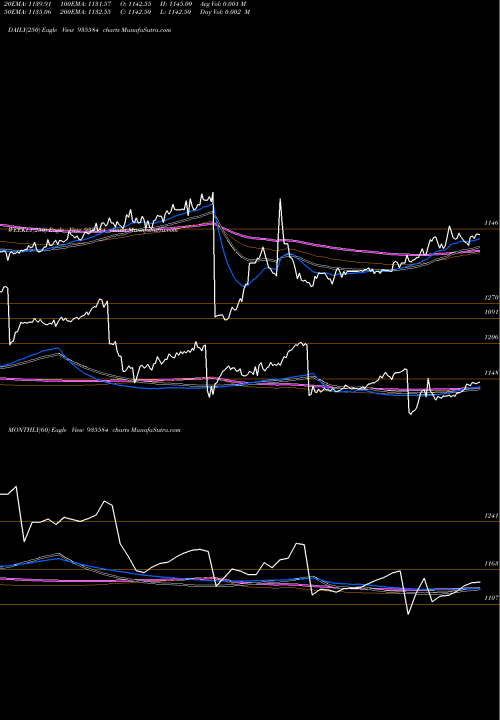The image size is (500, 720).
Task: Click the 1168 monthly price label
Action: (x=492, y=563)
